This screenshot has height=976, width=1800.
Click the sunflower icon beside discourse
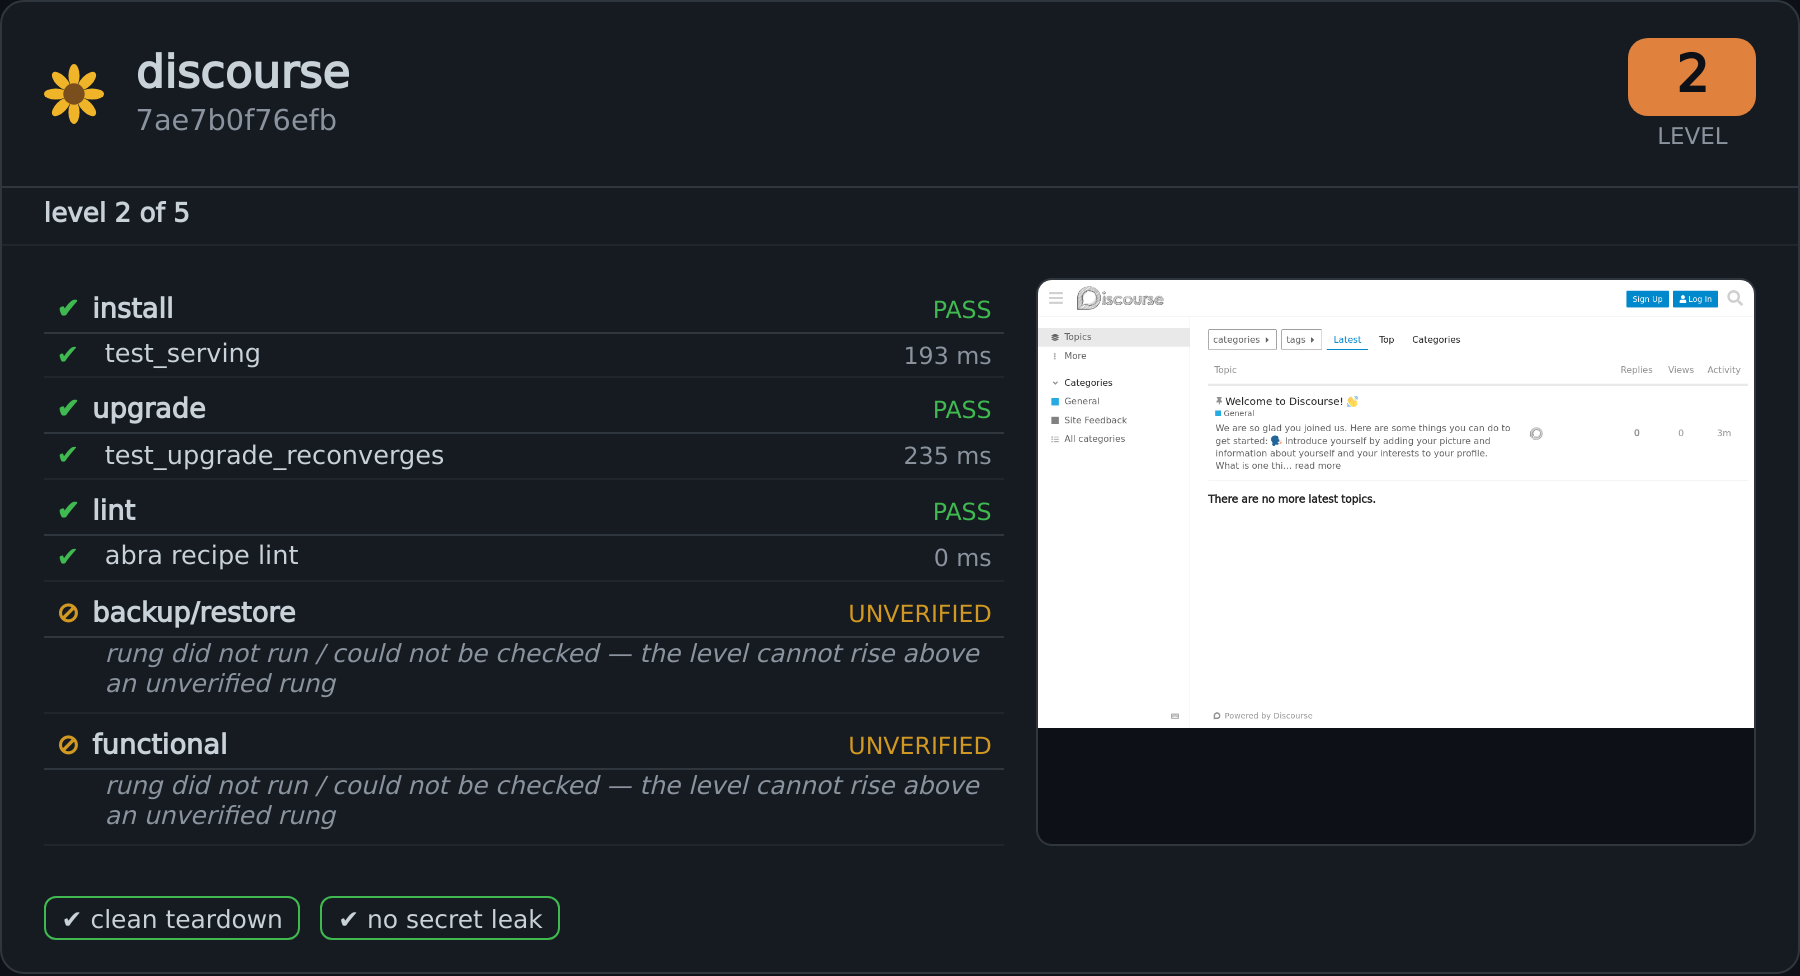[x=74, y=94]
